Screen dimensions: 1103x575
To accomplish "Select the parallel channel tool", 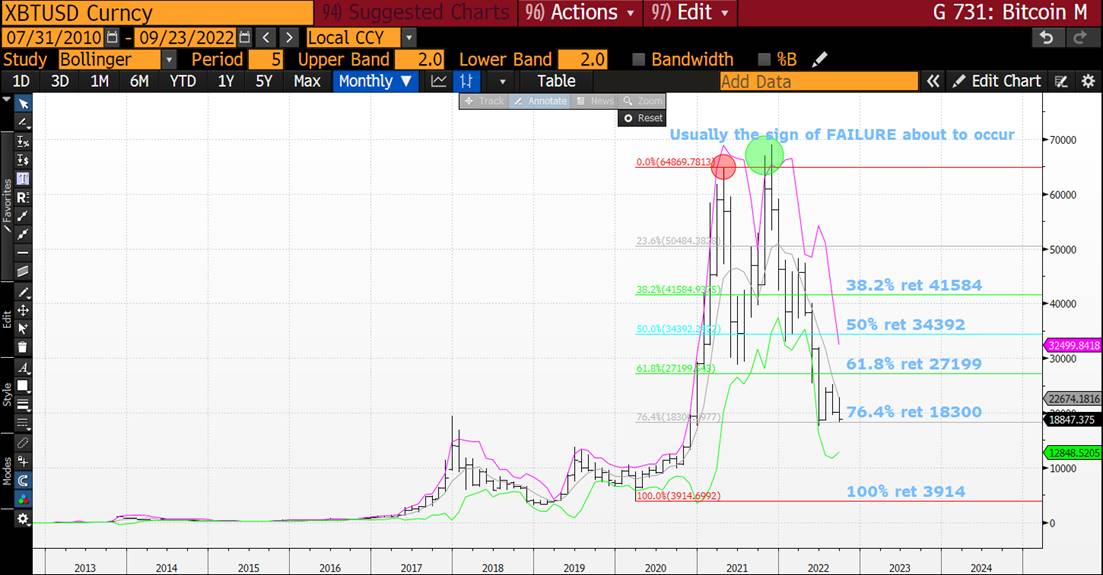I will [x=23, y=271].
